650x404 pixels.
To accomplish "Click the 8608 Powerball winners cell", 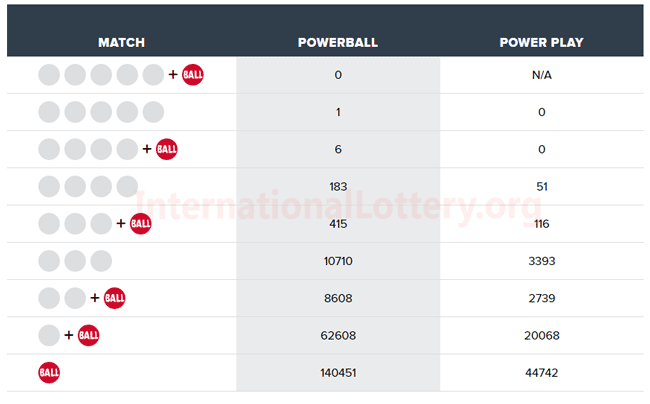I will 338,298.
